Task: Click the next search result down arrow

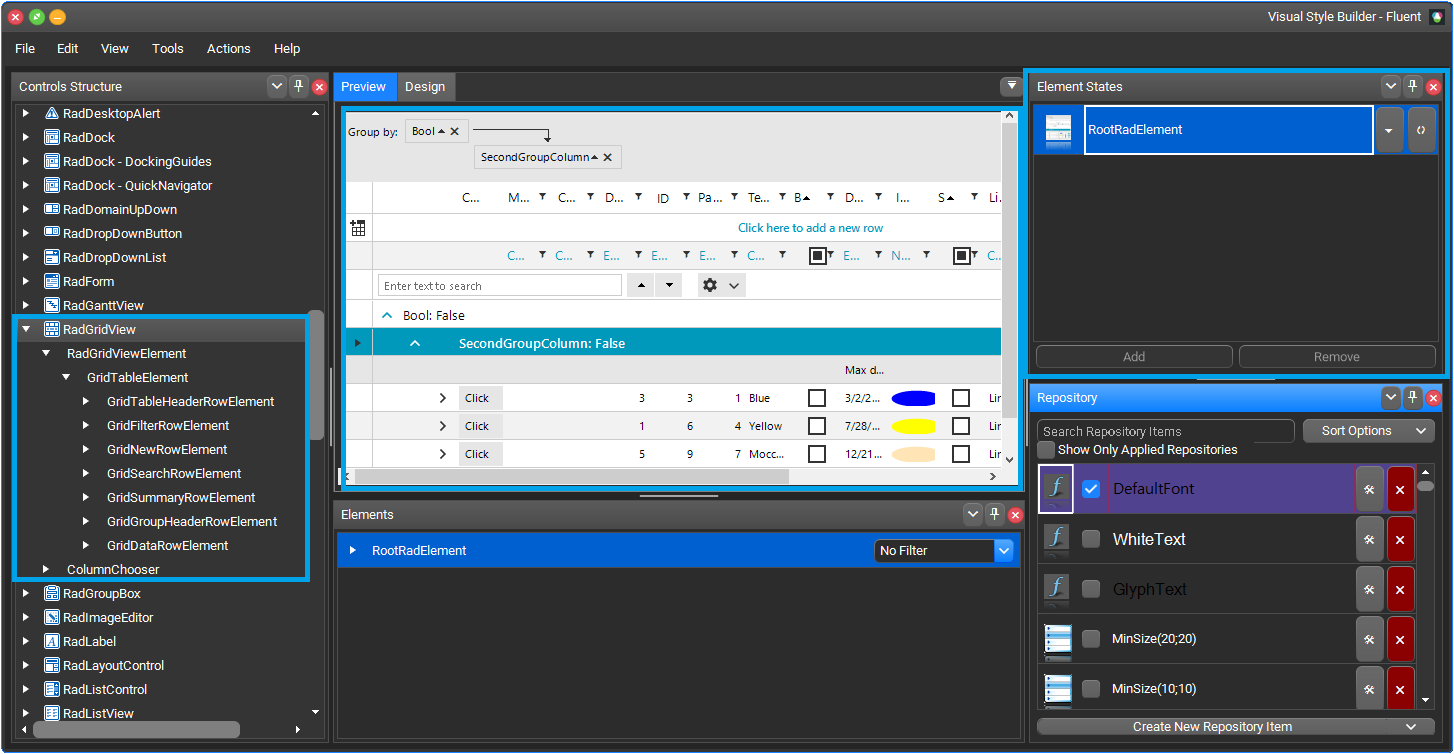Action: pyautogui.click(x=668, y=285)
